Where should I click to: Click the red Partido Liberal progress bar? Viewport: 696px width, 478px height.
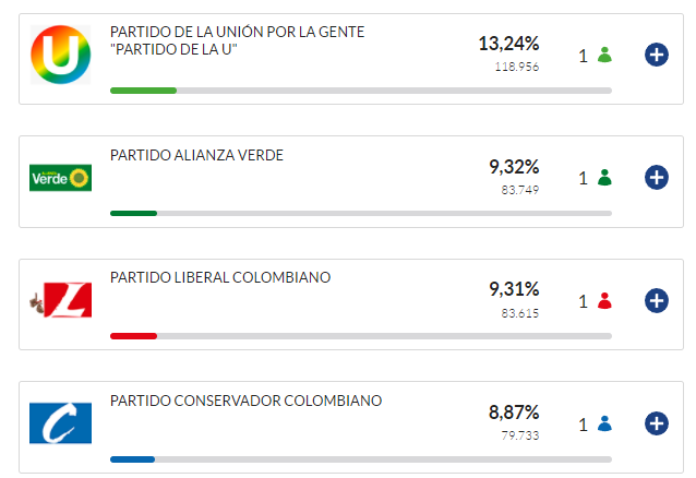coord(134,336)
